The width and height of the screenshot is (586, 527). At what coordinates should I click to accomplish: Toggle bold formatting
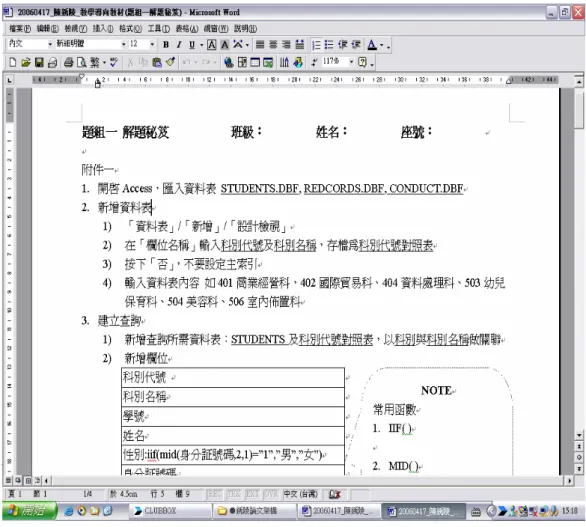pos(166,45)
